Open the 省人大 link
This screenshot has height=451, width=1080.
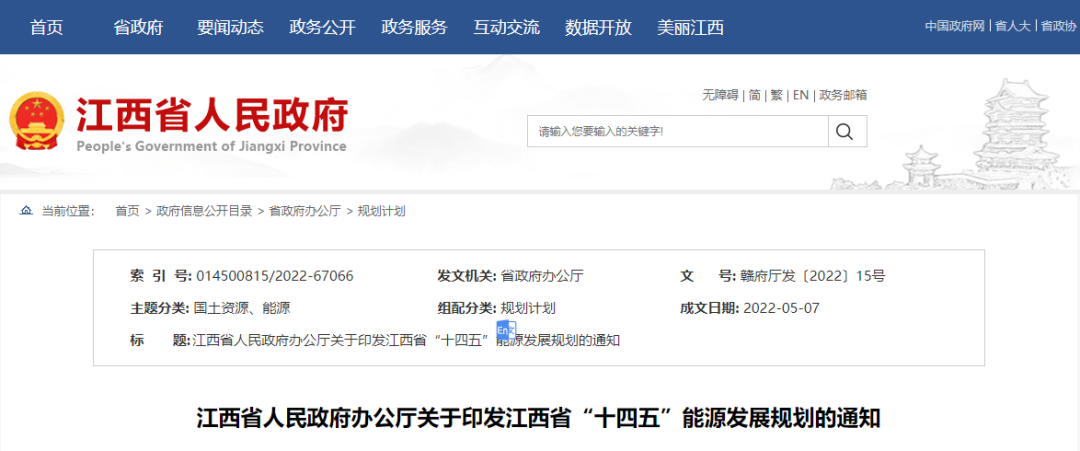(x=1013, y=26)
